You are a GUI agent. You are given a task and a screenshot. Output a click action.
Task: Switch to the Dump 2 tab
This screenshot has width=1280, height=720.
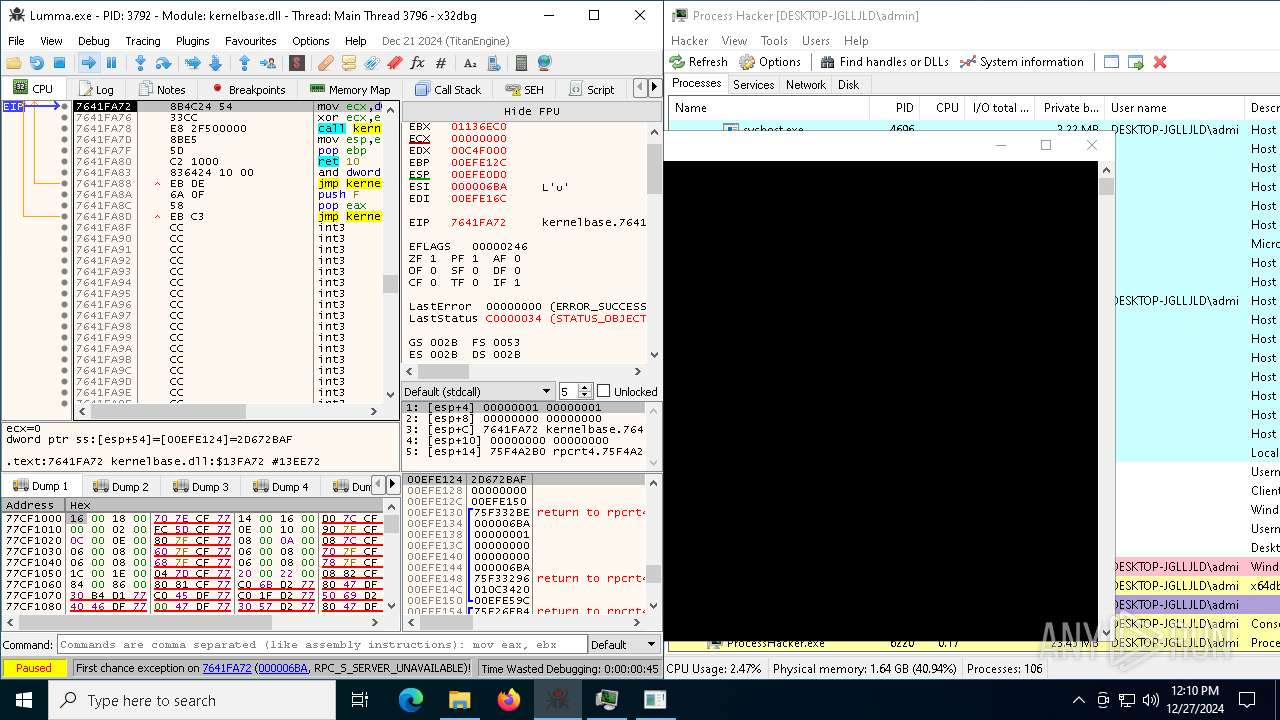click(121, 486)
